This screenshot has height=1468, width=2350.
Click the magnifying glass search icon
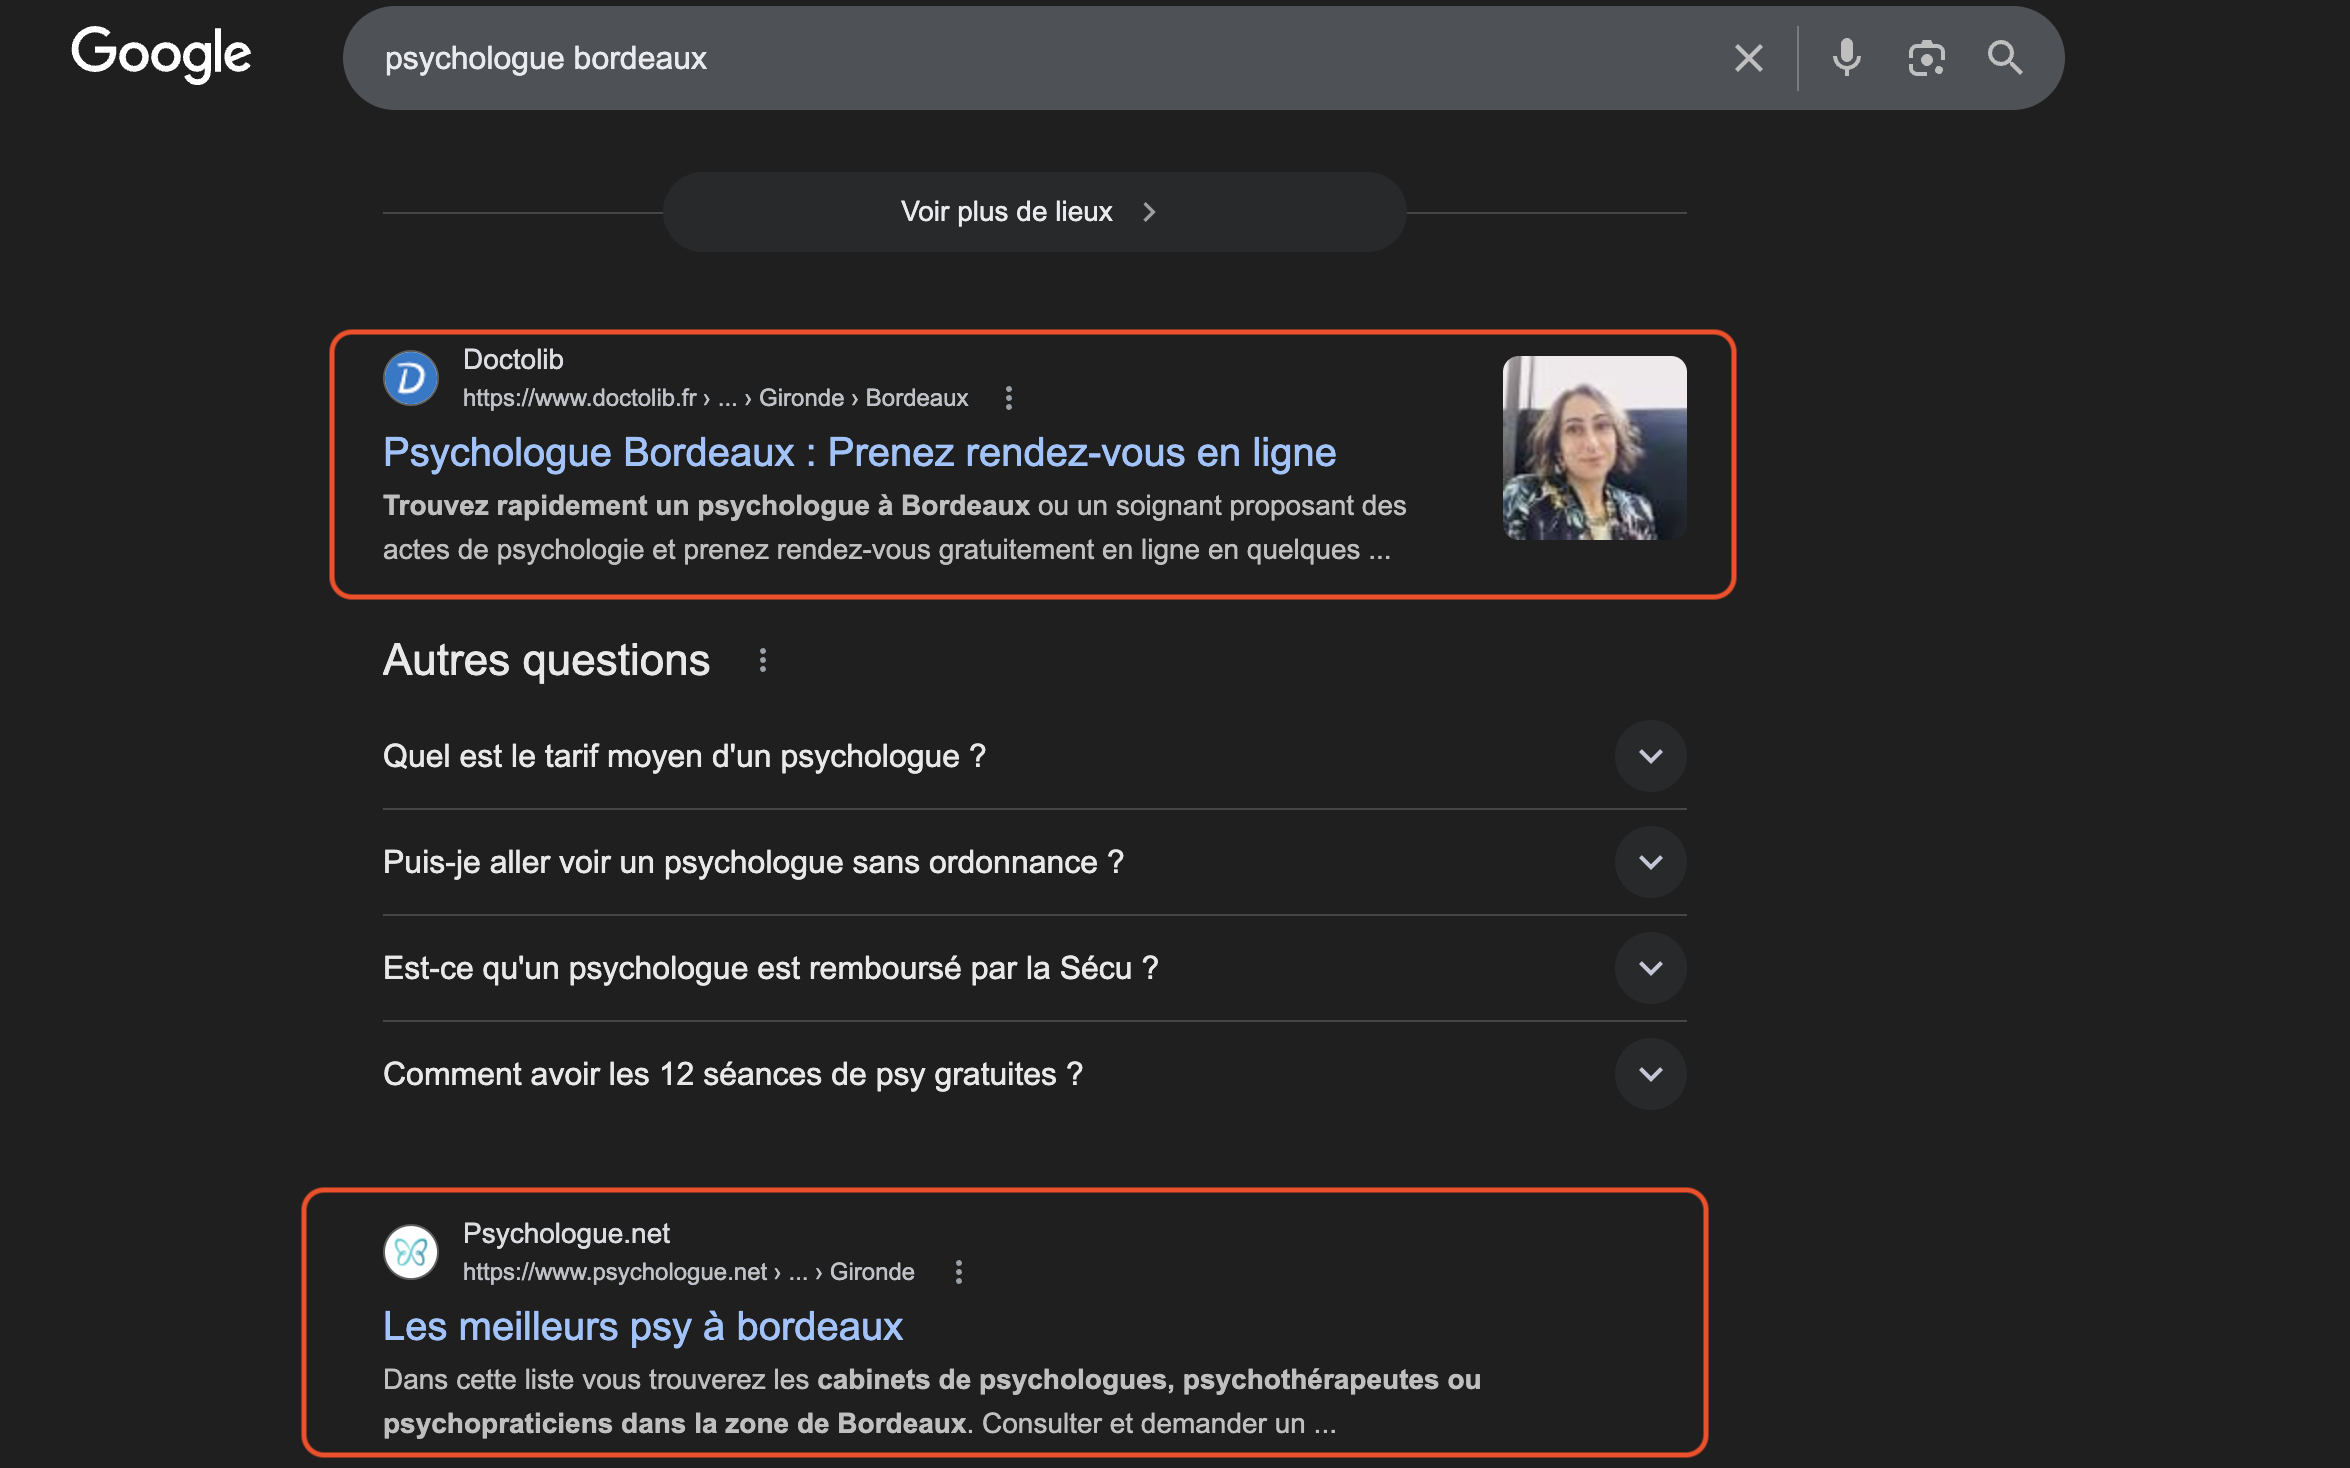coord(2004,58)
